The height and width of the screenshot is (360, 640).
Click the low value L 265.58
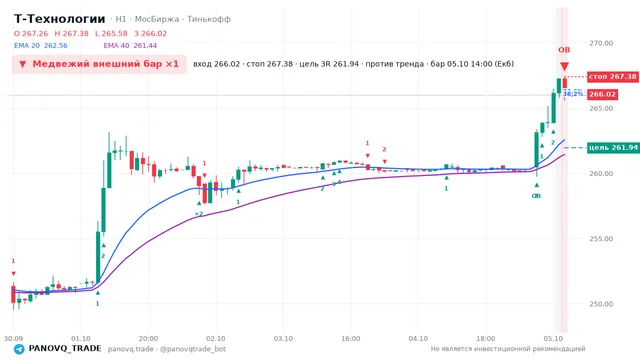pos(111,33)
